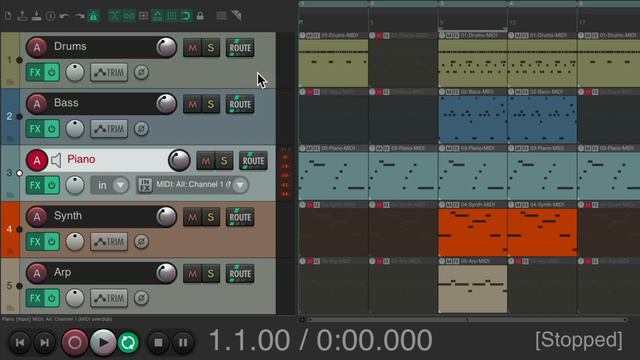Arm the Drums track for recording
The height and width of the screenshot is (360, 640).
click(x=37, y=47)
